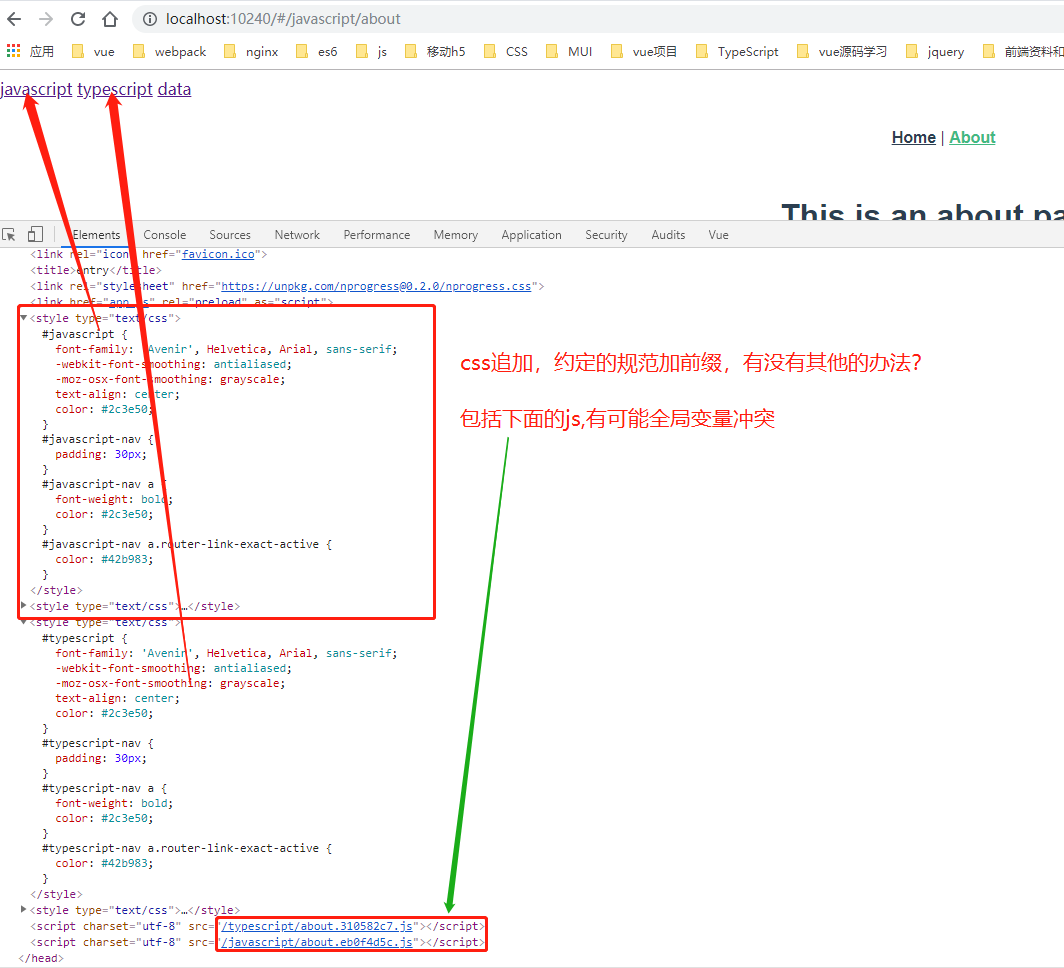Click the typescript link on the page
1064x968 pixels.
click(x=115, y=89)
